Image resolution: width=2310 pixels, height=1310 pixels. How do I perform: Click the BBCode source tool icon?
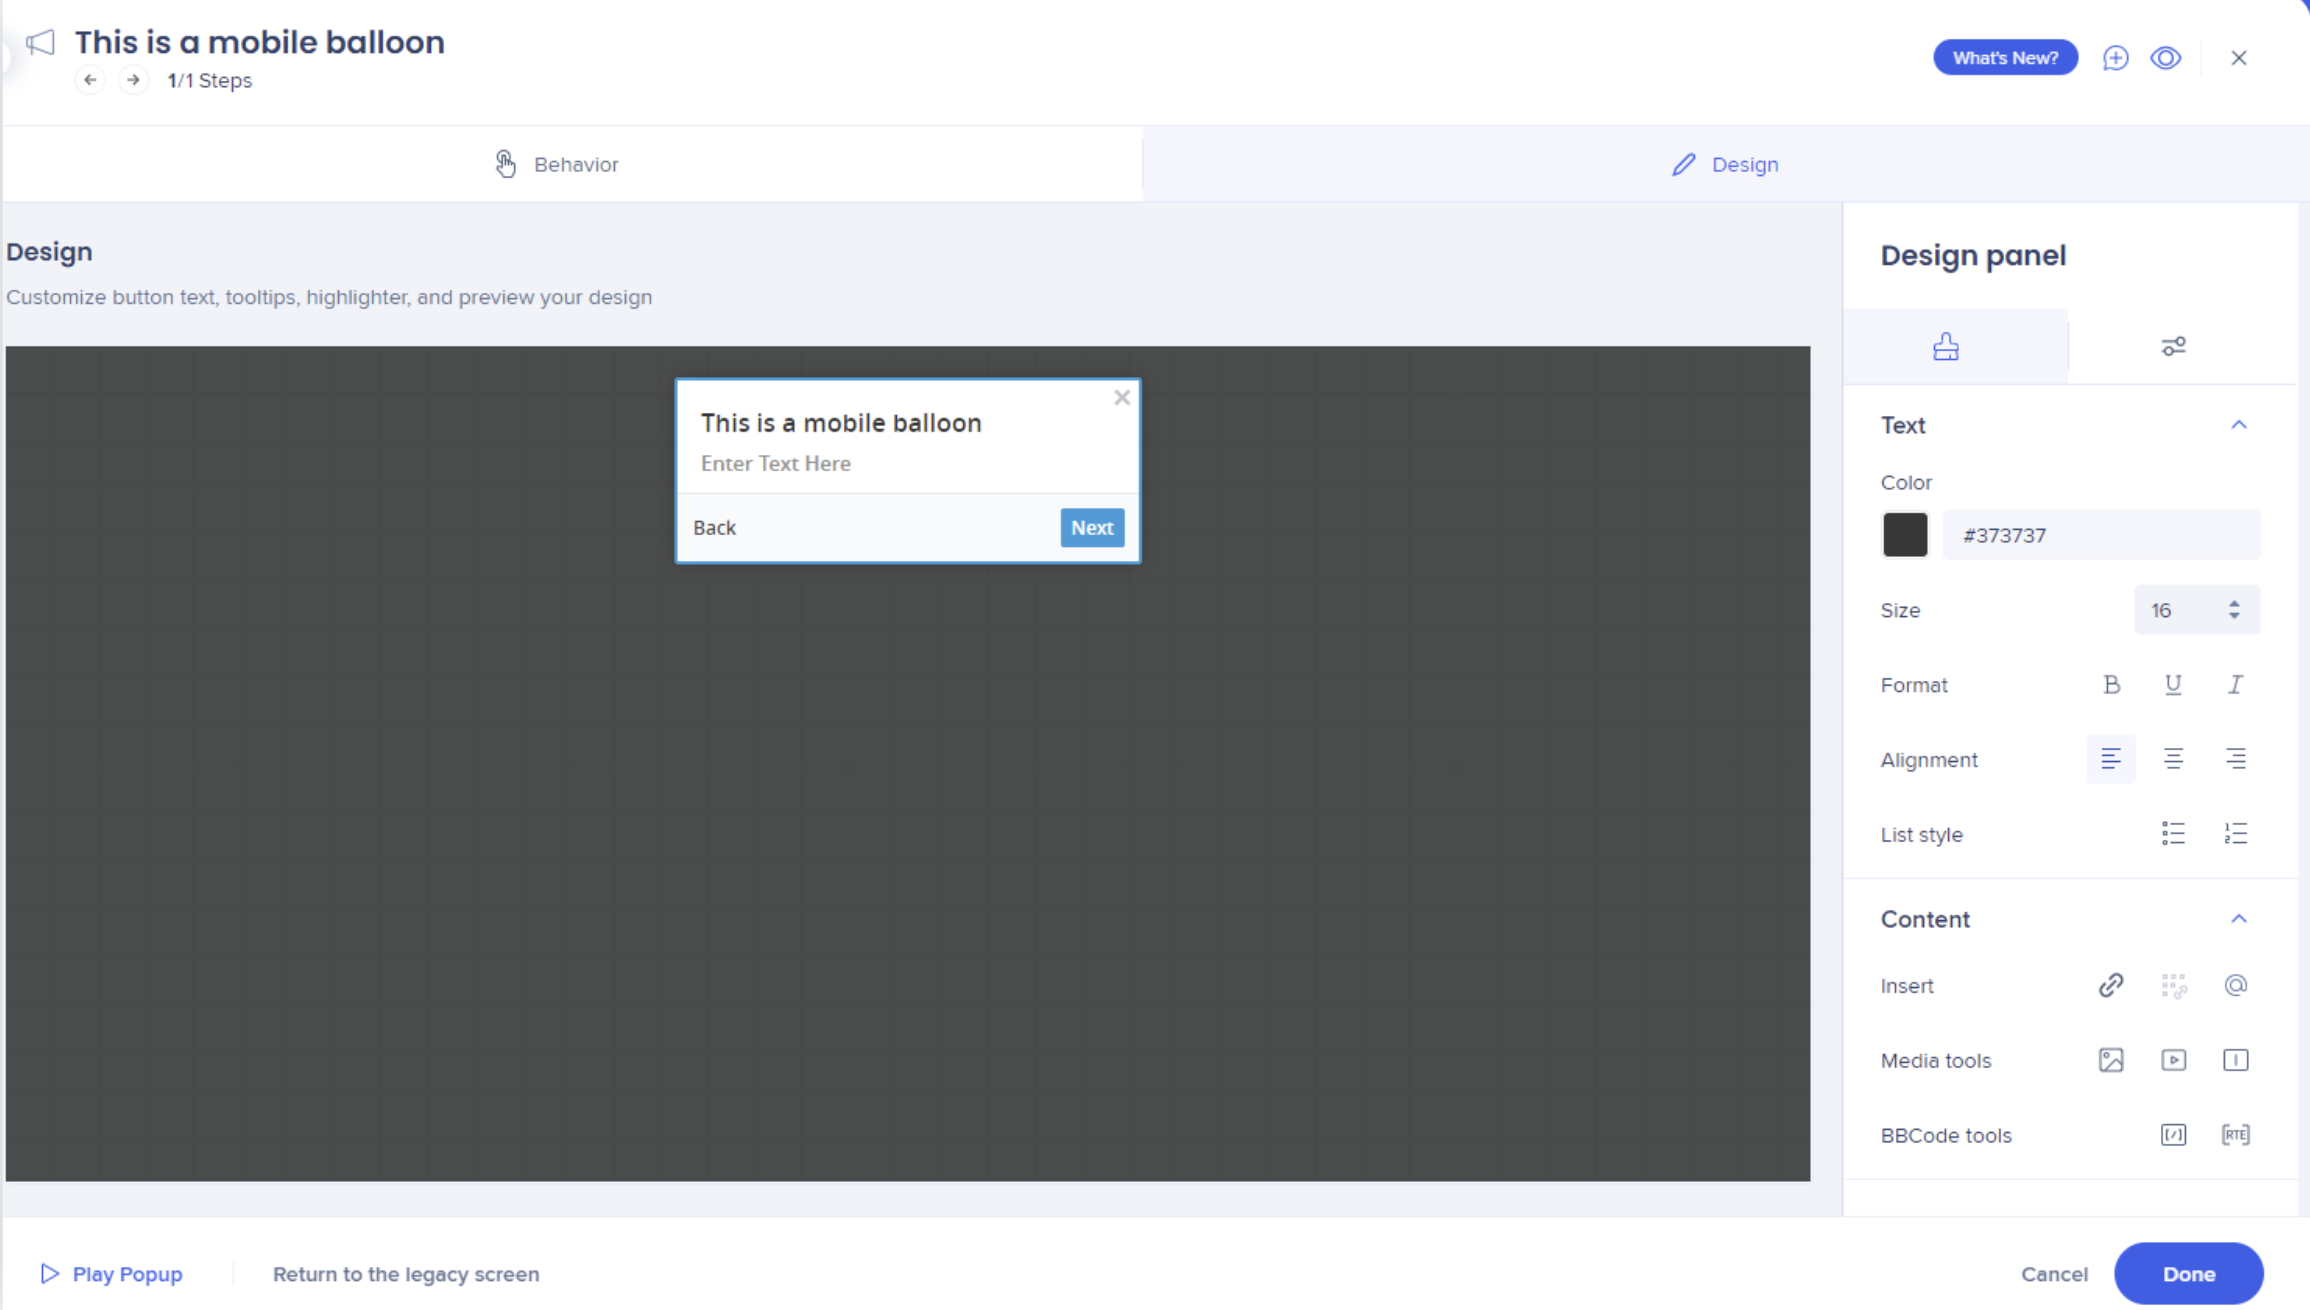tap(2173, 1135)
